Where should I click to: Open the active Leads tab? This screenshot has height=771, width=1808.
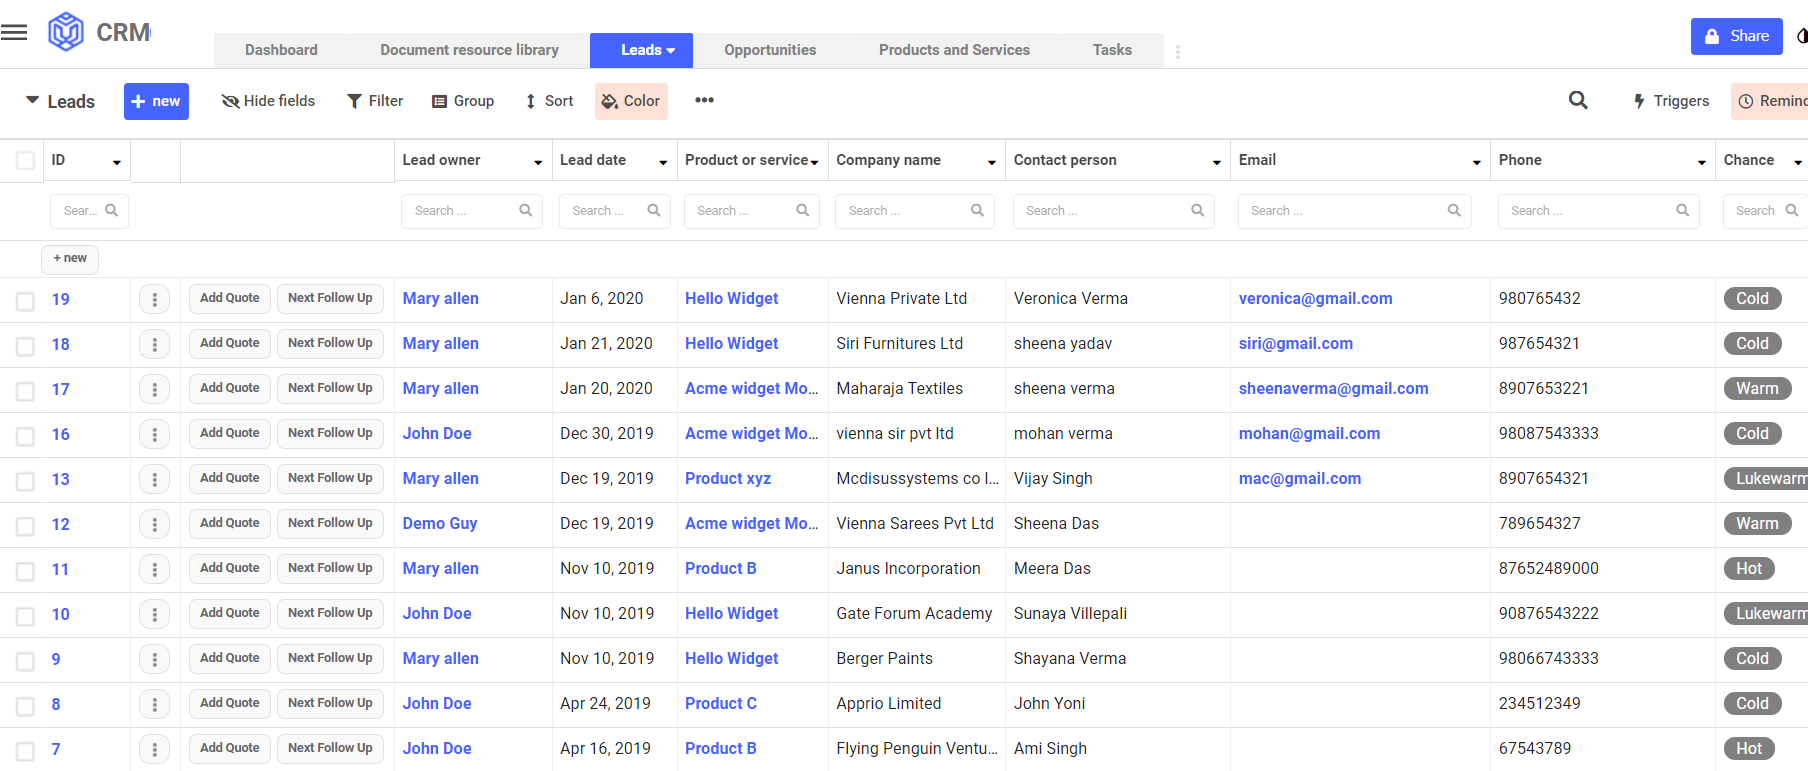641,50
